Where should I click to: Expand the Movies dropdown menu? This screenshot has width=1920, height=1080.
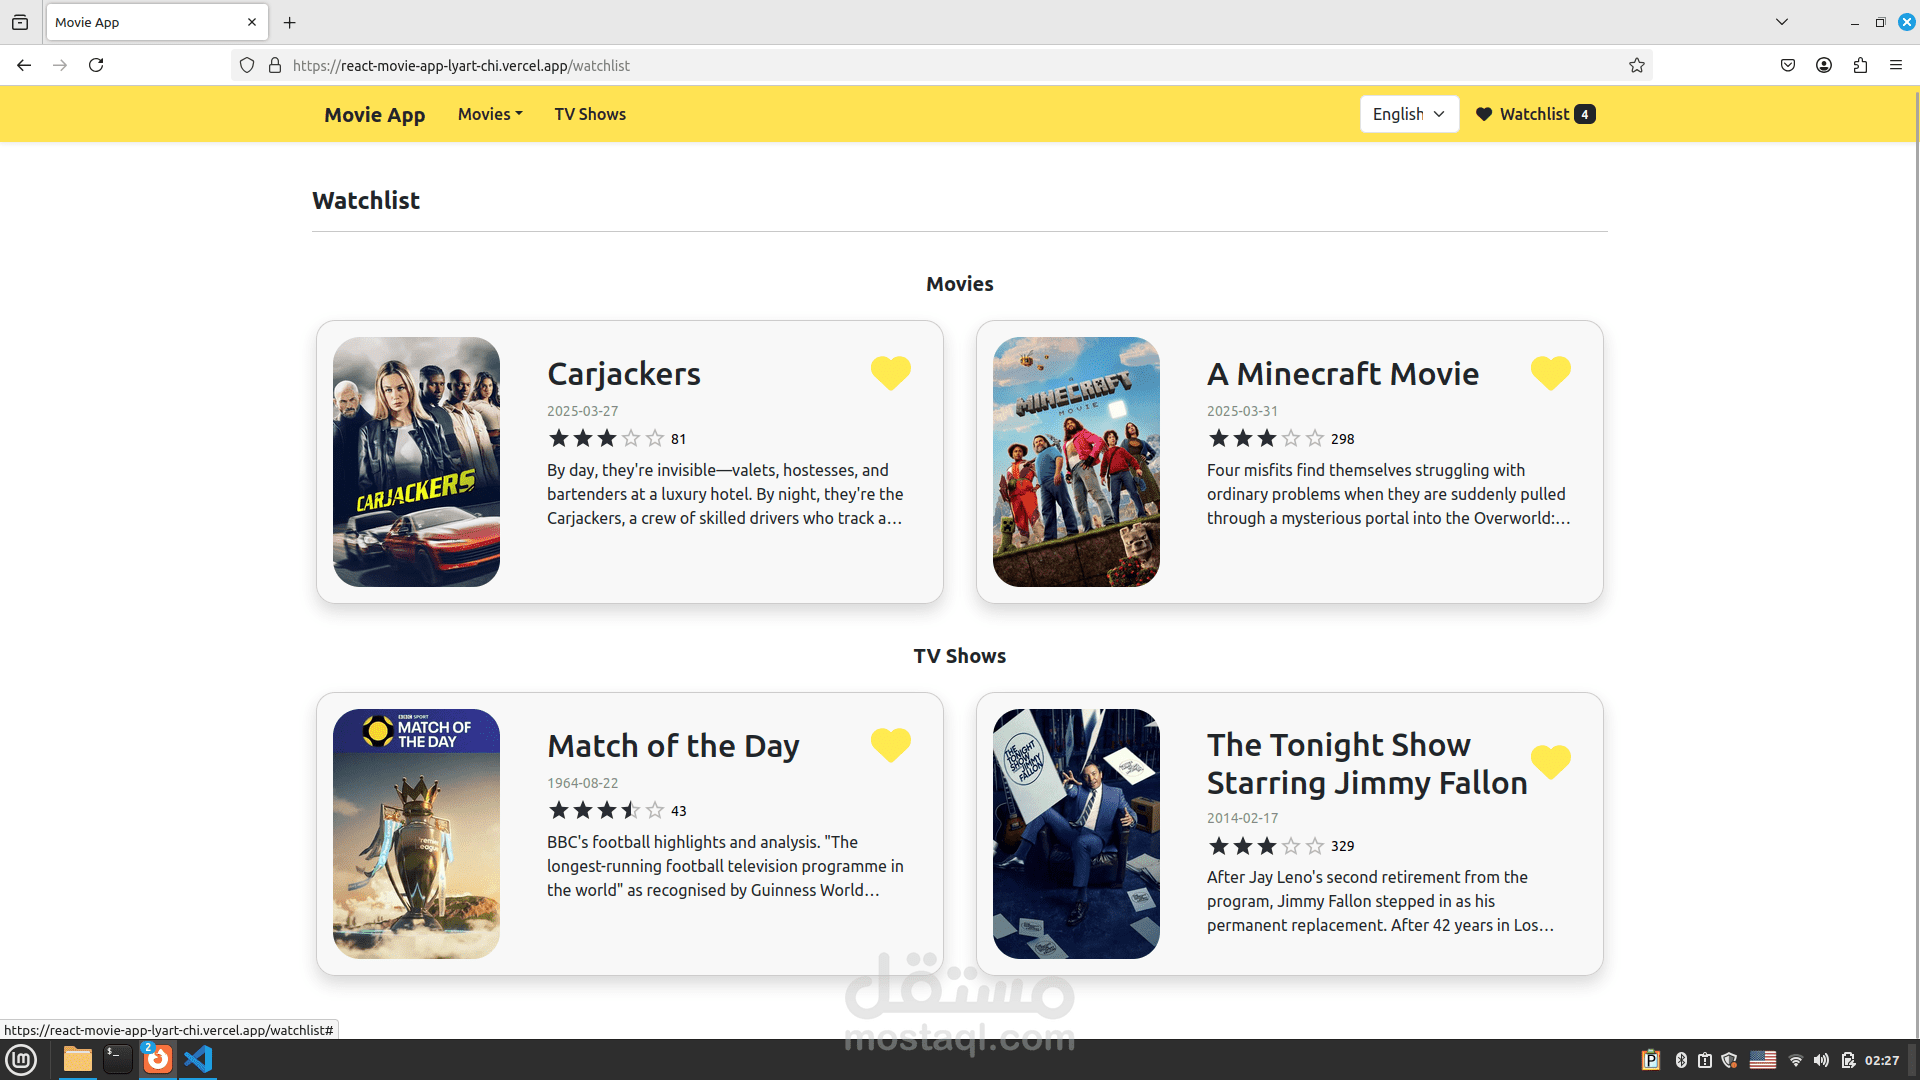tap(490, 114)
